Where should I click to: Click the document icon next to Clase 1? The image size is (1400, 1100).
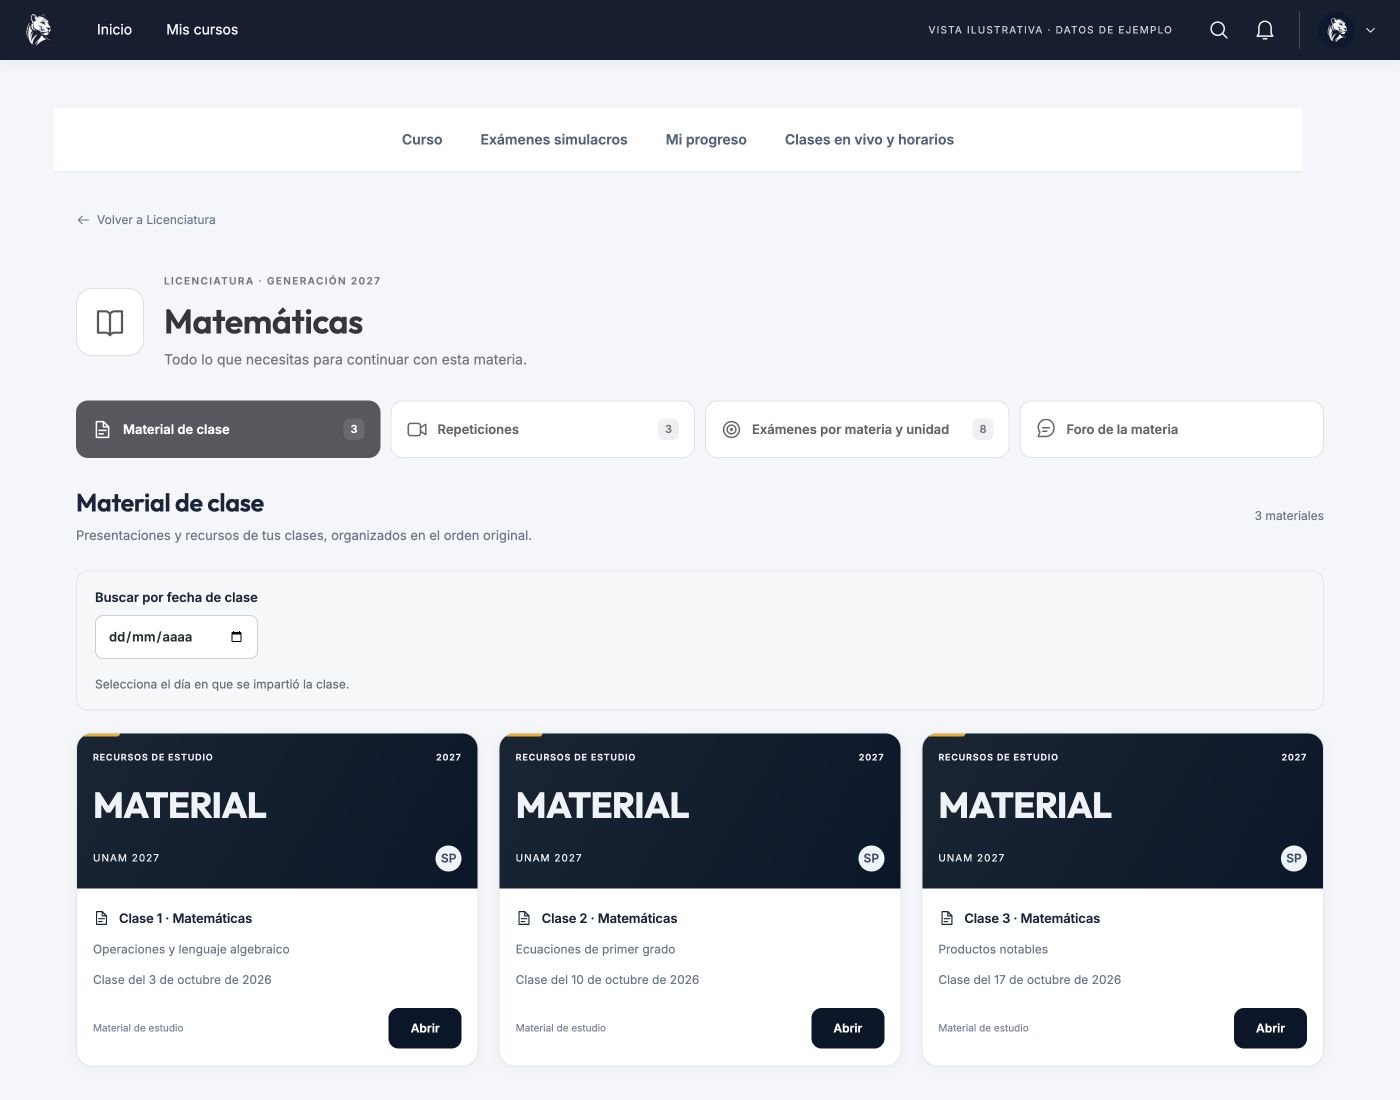click(x=101, y=918)
